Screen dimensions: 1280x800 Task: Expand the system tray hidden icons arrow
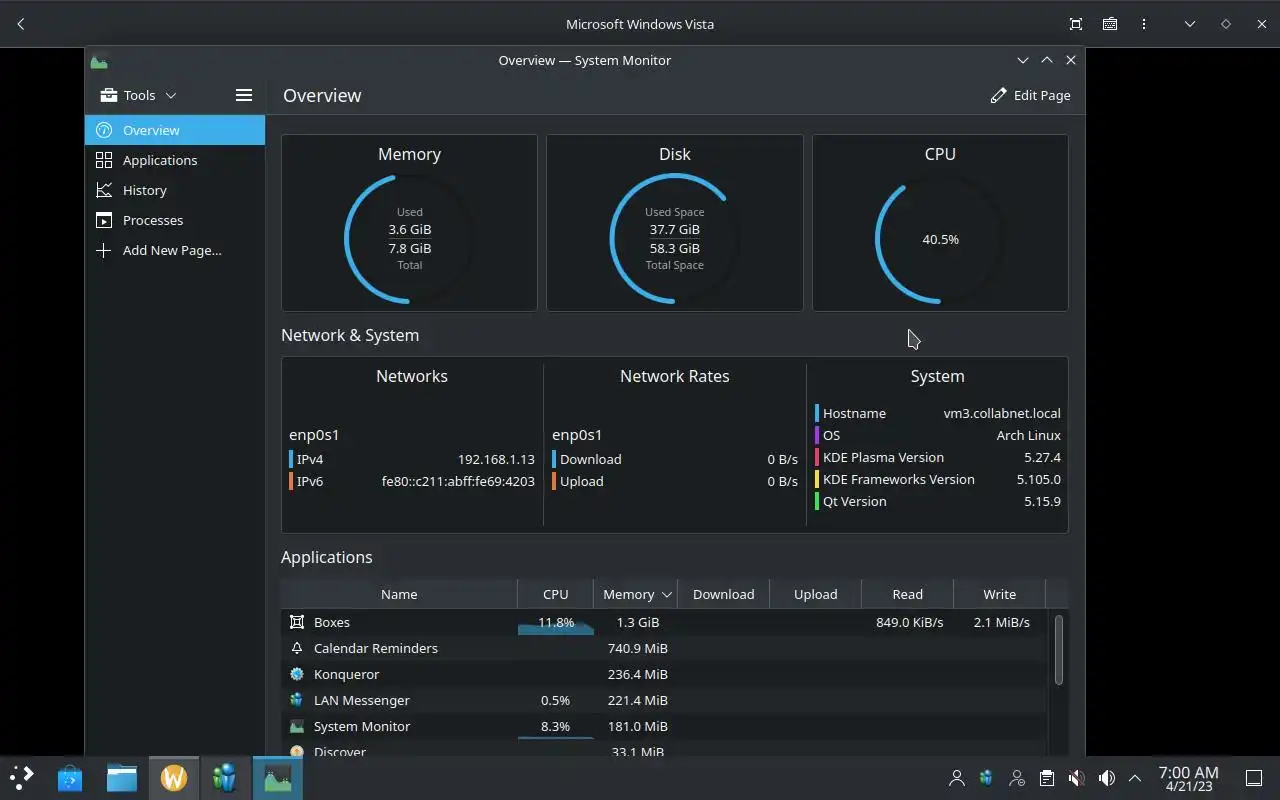(1135, 778)
